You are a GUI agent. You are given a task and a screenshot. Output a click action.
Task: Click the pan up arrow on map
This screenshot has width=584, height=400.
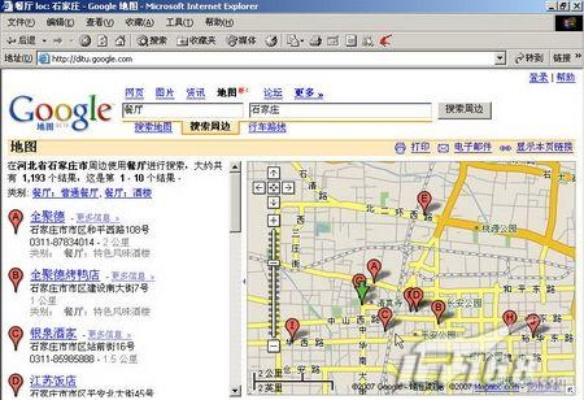[x=273, y=173]
